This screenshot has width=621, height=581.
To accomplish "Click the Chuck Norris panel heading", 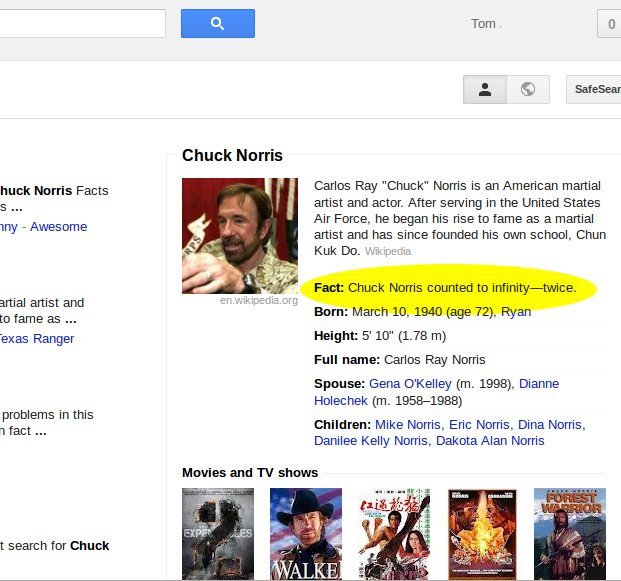I will click(232, 155).
